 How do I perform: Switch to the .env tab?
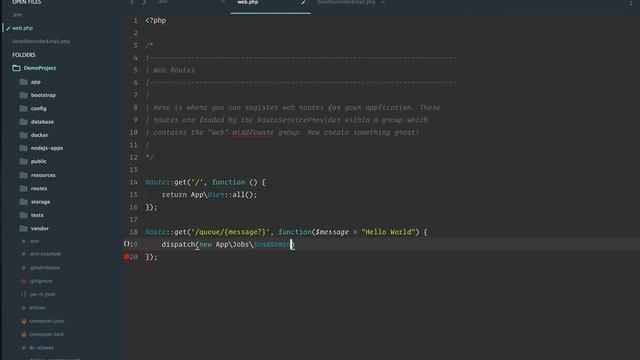pos(163,2)
